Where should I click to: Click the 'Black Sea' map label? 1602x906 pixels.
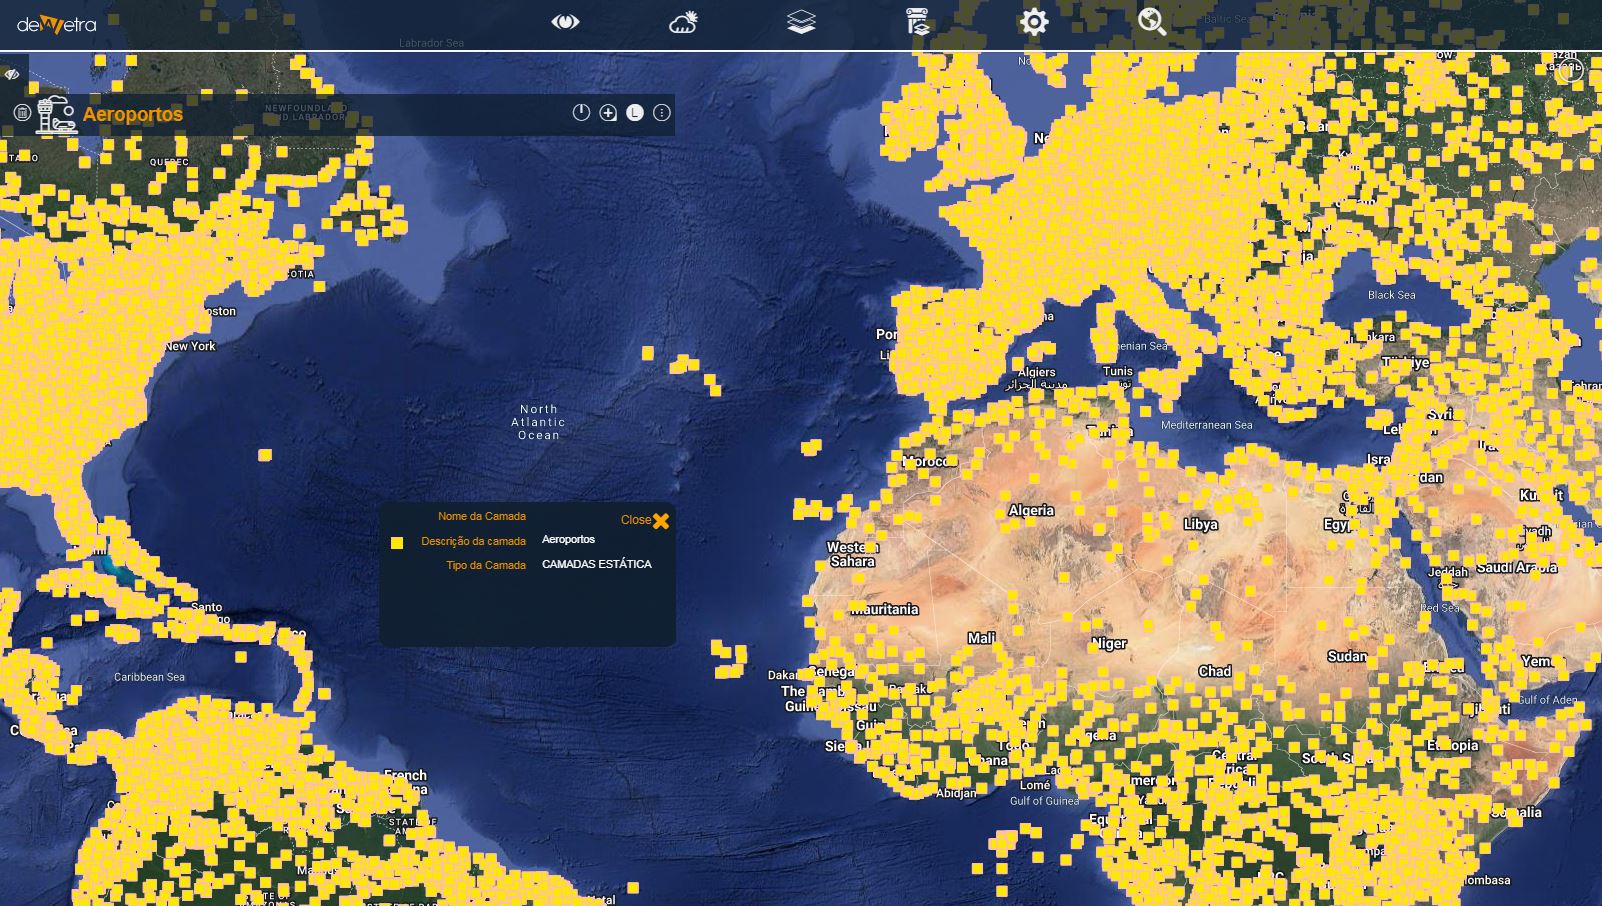[x=1391, y=295]
